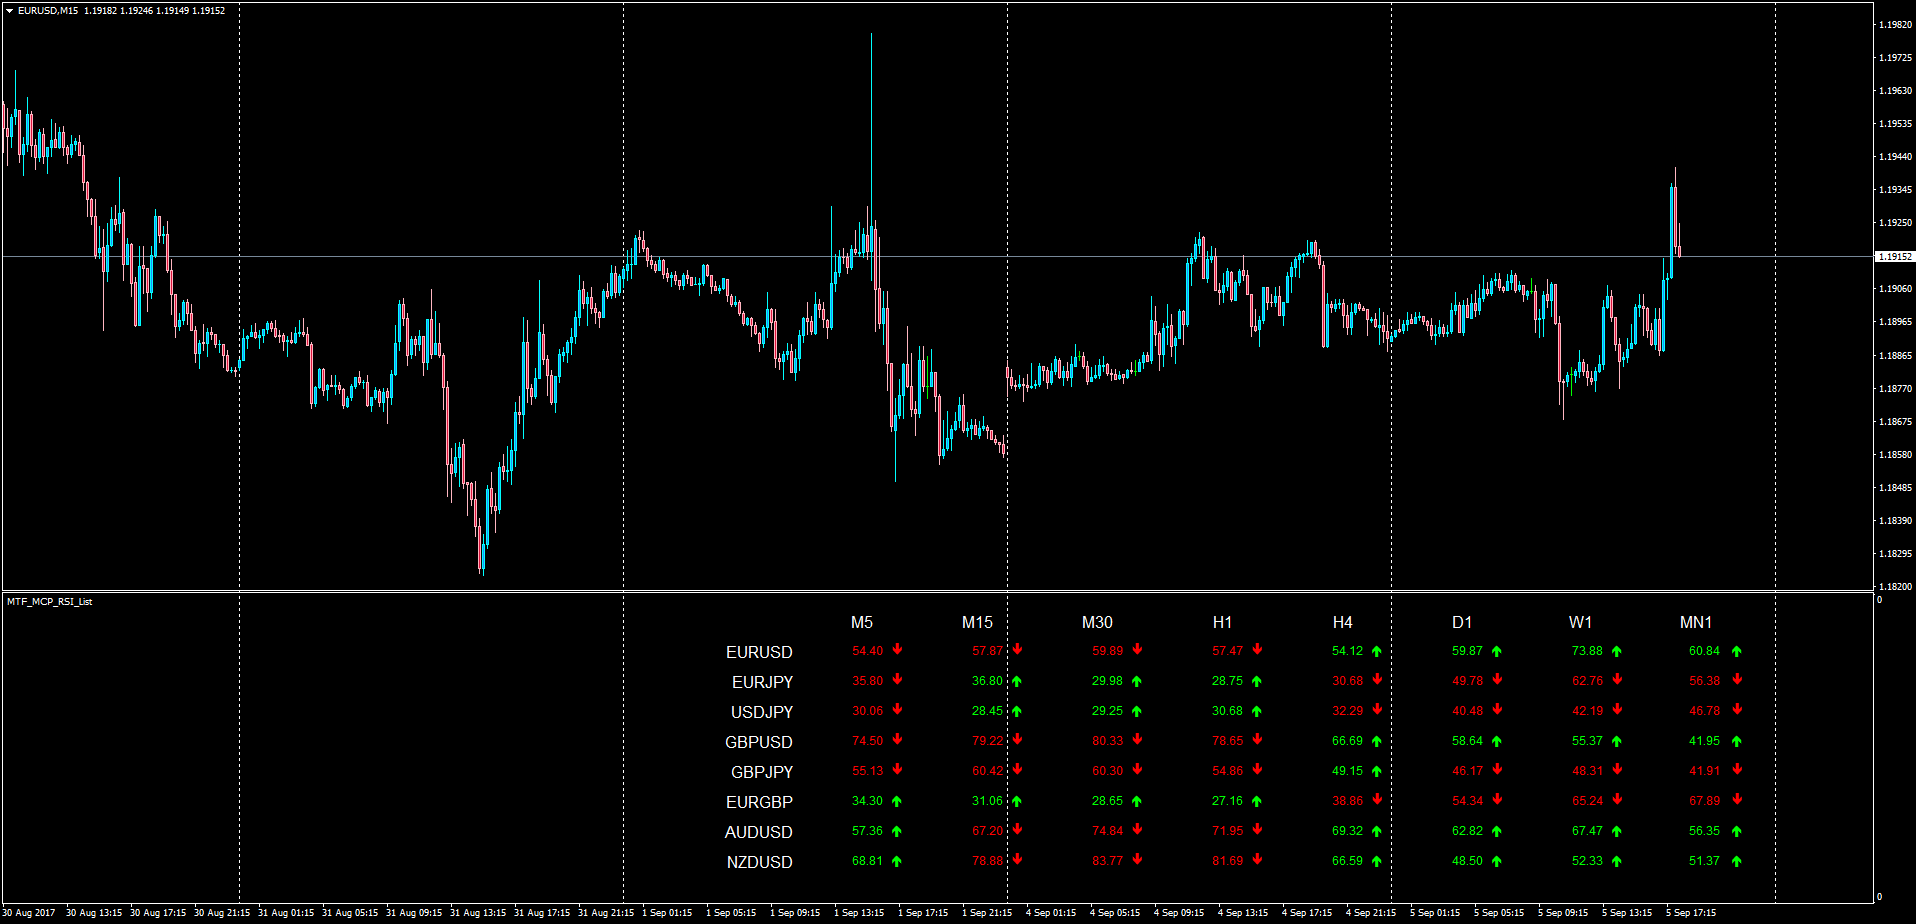Select the H1 column header
Viewport: 1916px width, 924px height.
[1222, 622]
